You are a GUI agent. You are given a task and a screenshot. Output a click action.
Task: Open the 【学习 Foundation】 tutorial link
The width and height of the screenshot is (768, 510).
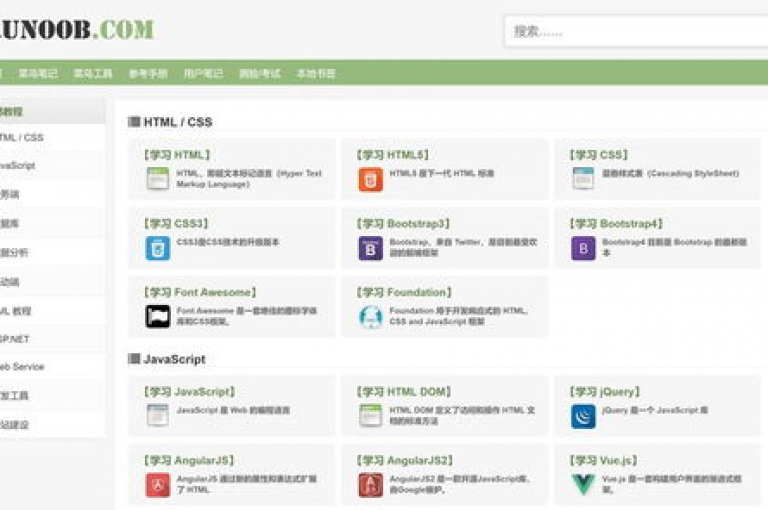(x=404, y=292)
